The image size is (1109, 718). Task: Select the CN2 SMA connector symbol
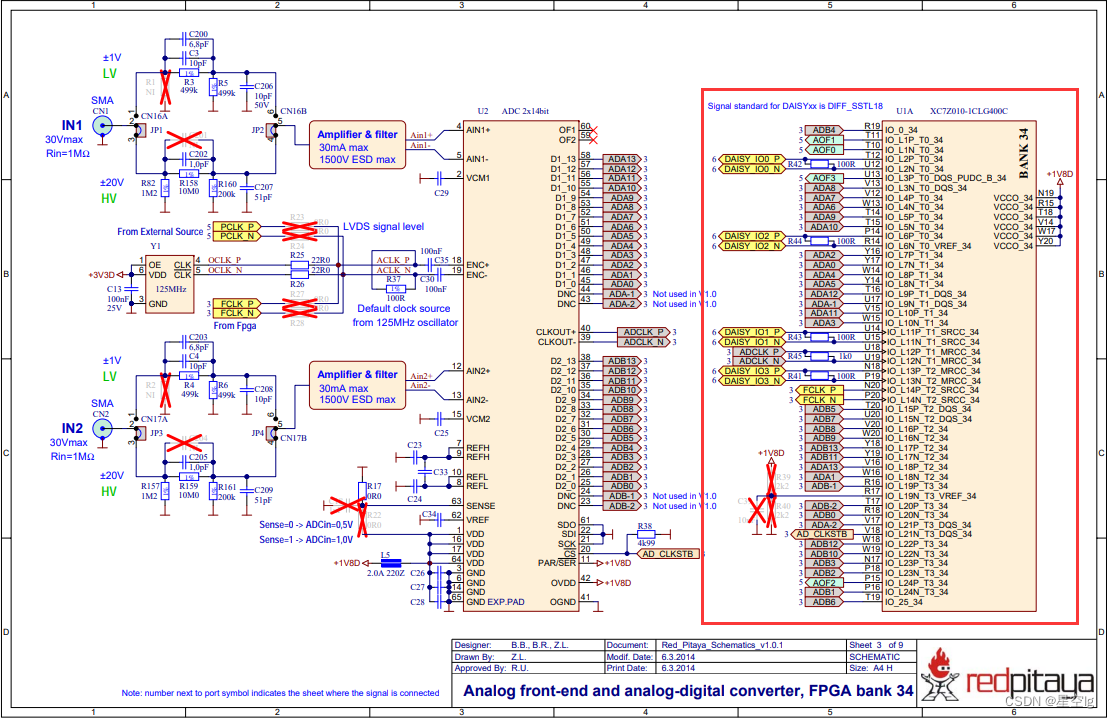click(x=103, y=429)
